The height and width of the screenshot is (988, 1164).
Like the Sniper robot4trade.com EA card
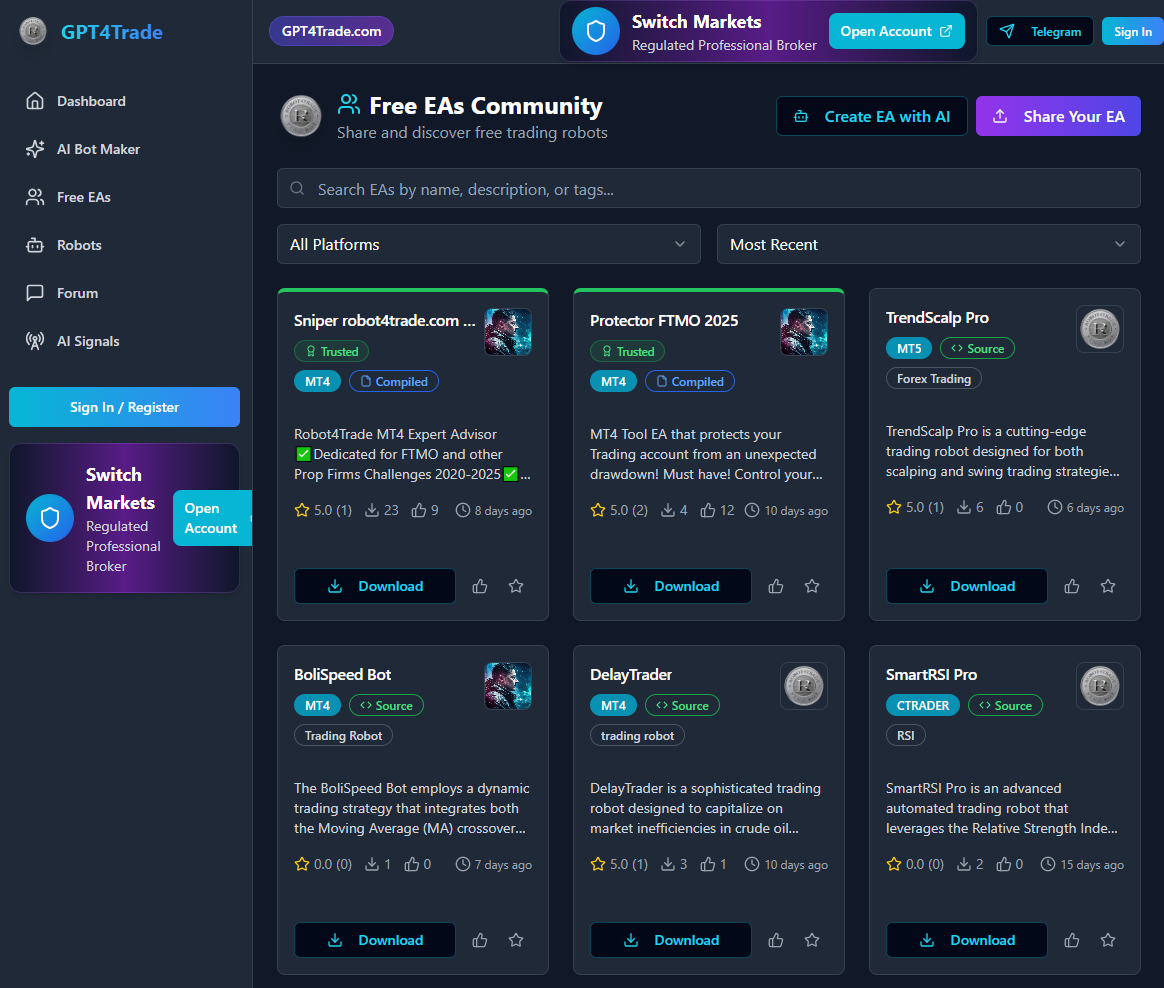coord(480,586)
